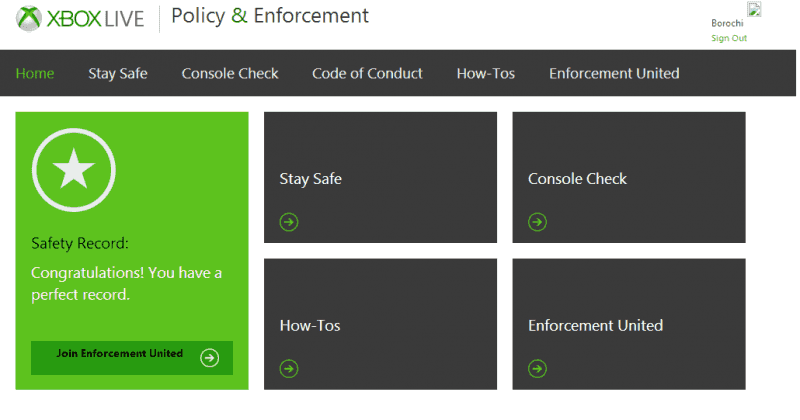This screenshot has width=800, height=420.
Task: Click the Safety Record: label
Action: (80, 243)
